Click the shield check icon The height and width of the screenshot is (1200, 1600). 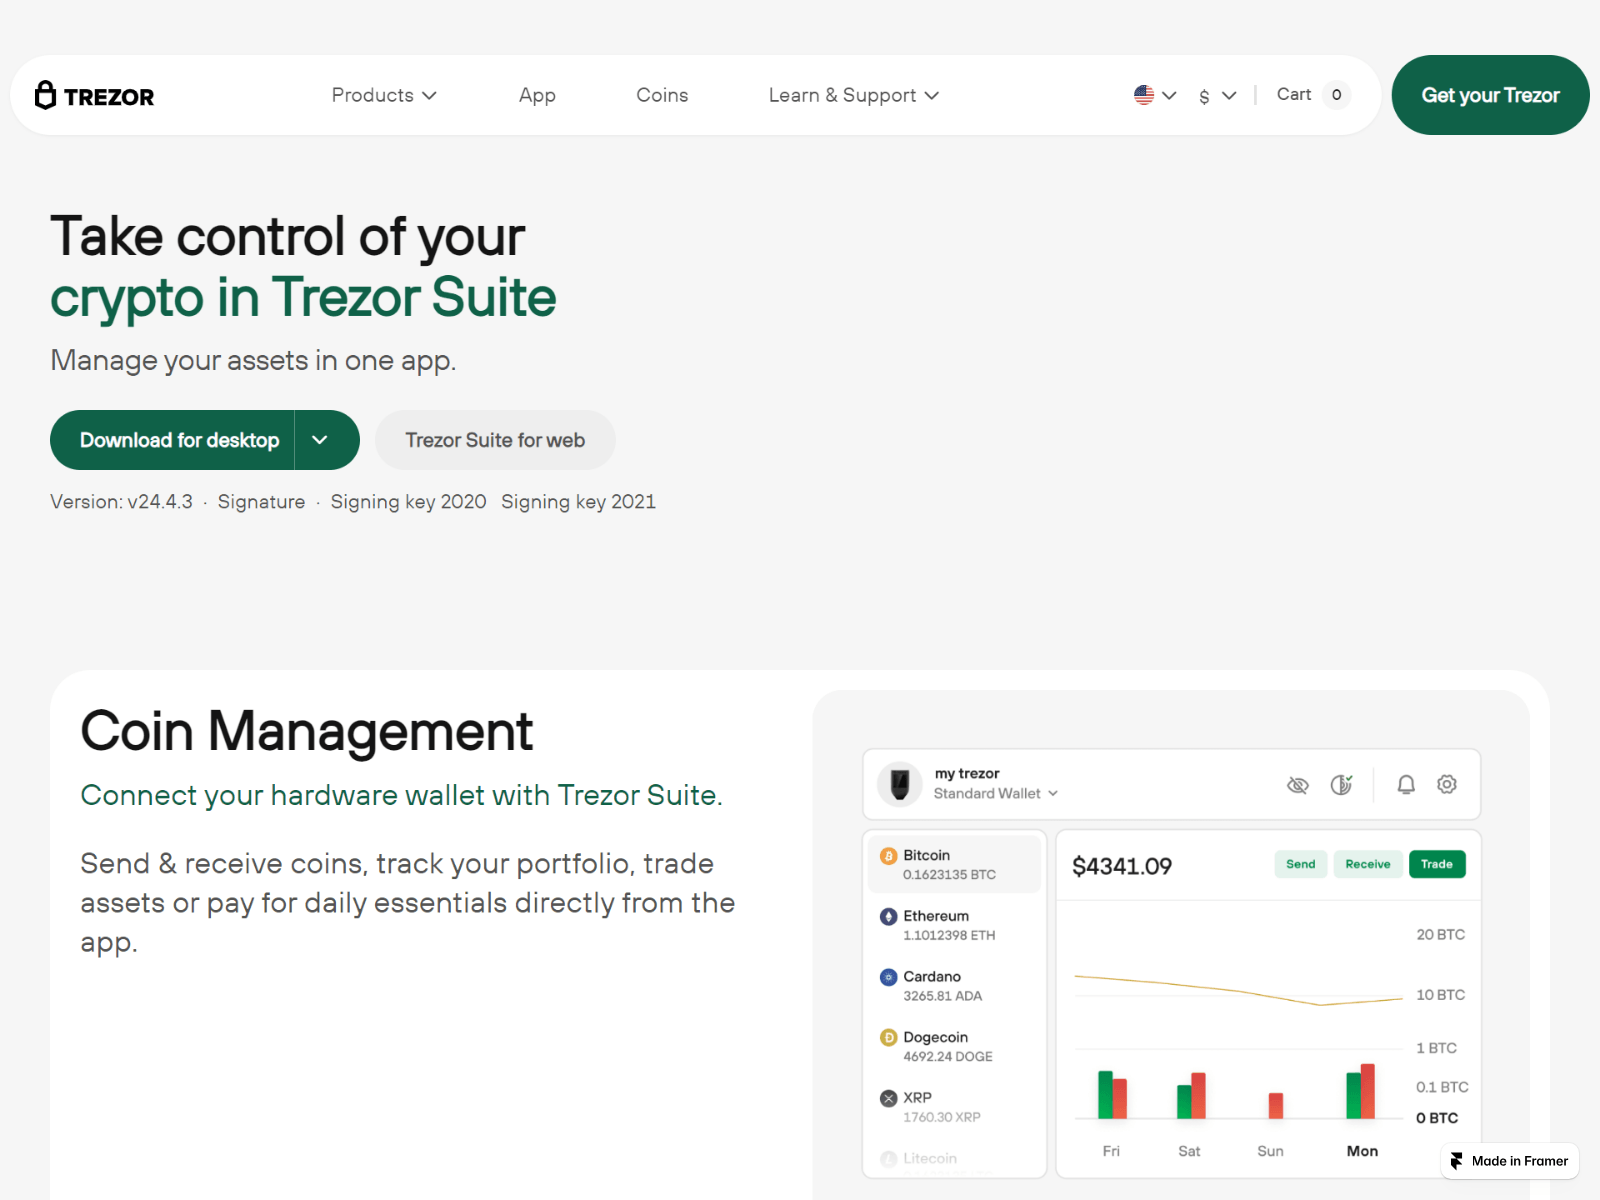[x=1341, y=785]
